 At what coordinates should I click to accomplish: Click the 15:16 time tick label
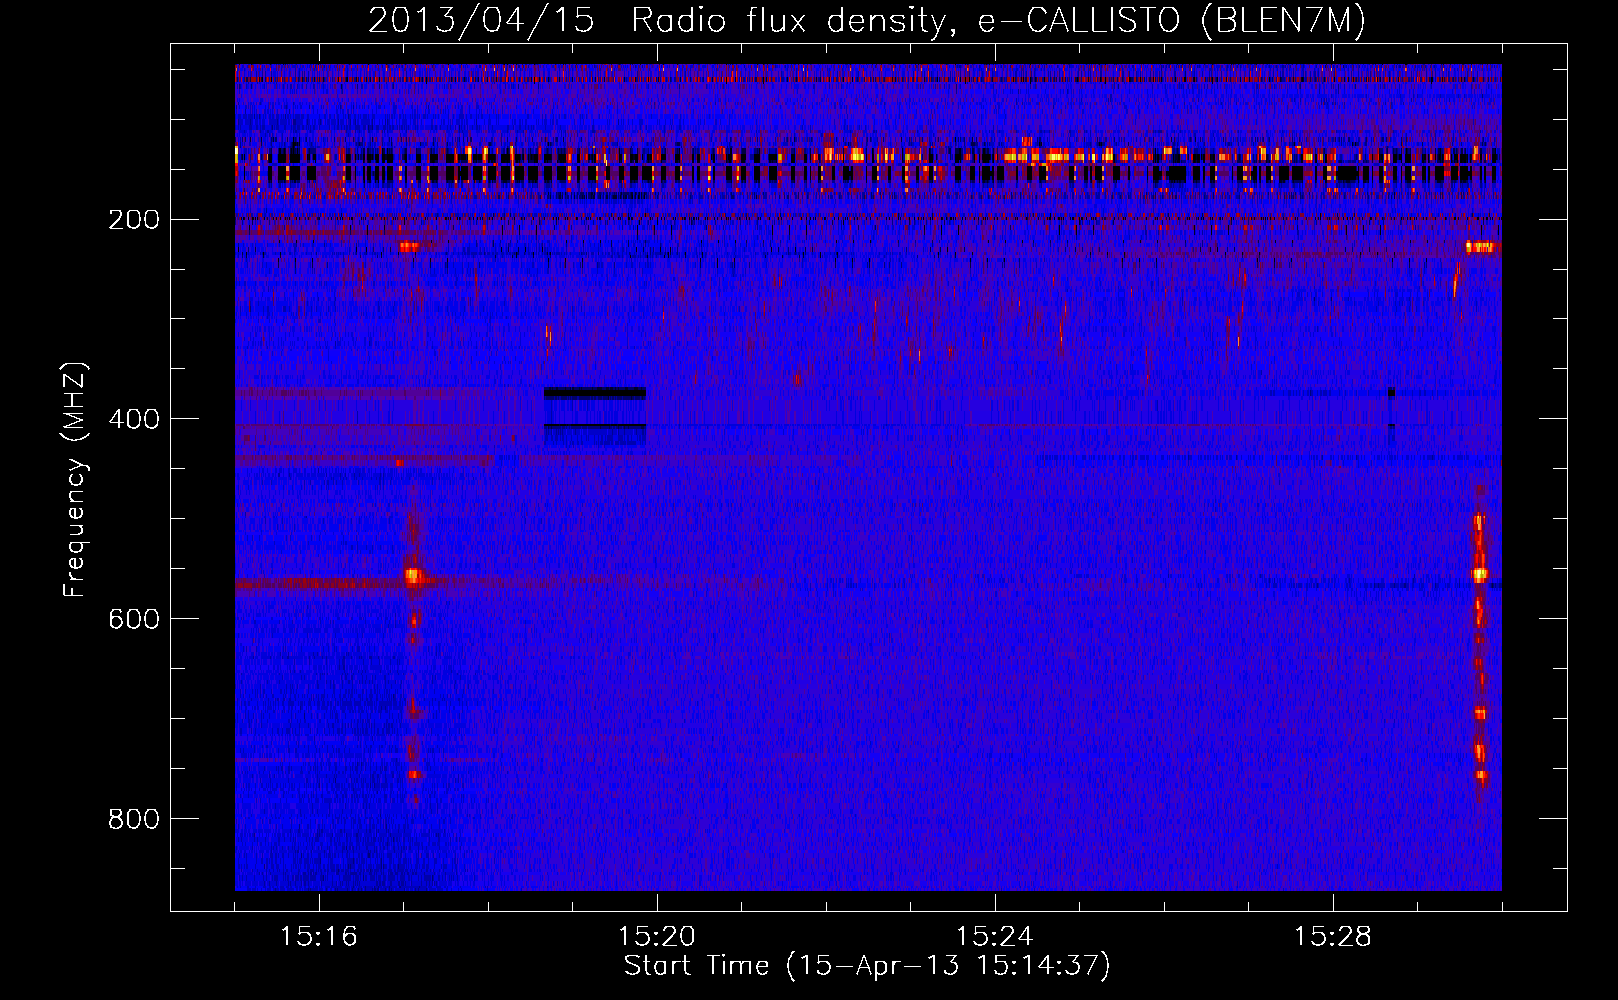pos(319,936)
